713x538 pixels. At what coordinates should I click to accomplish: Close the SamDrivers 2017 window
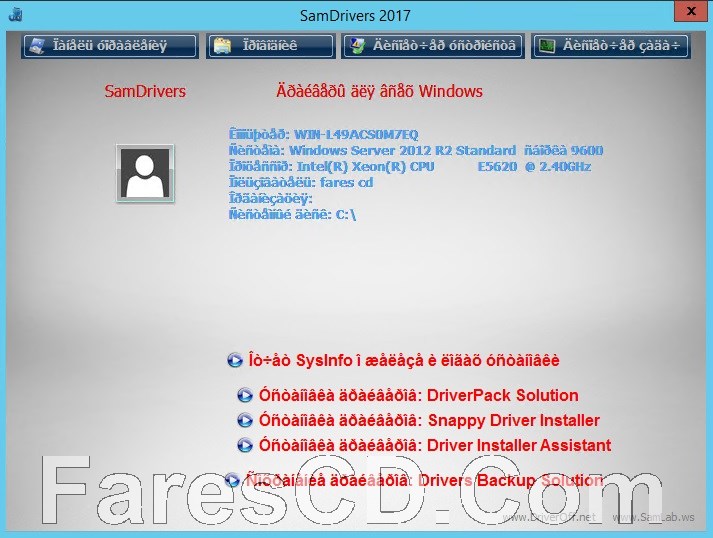(x=691, y=11)
